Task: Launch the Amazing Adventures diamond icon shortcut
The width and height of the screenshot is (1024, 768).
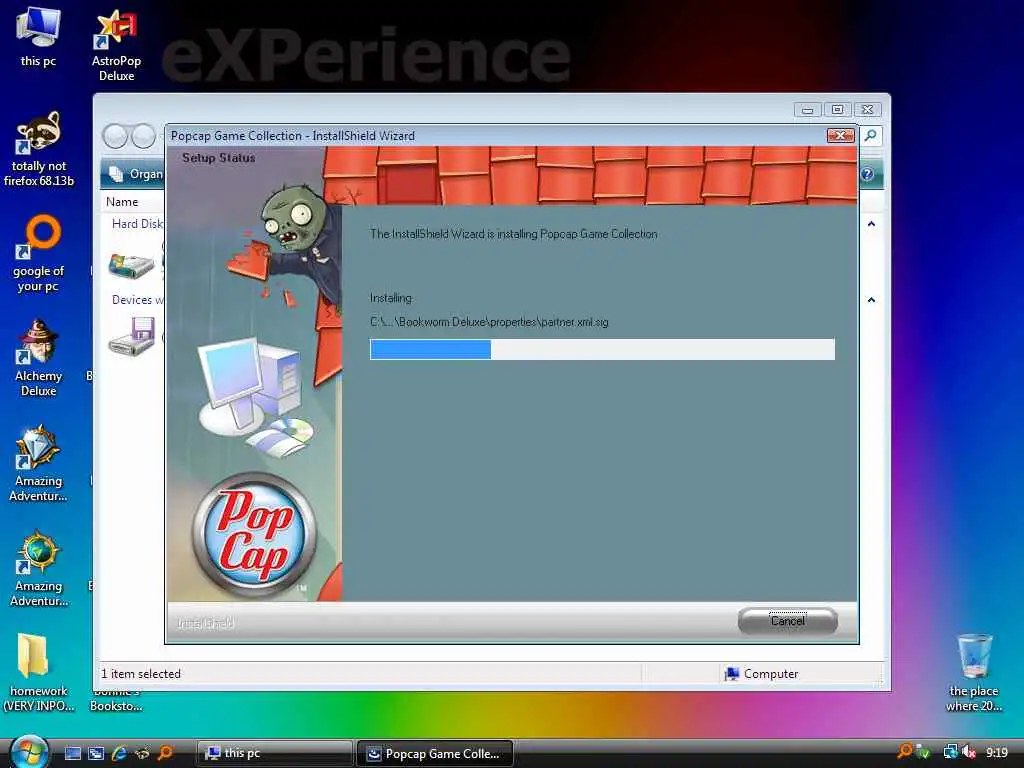Action: tap(38, 463)
